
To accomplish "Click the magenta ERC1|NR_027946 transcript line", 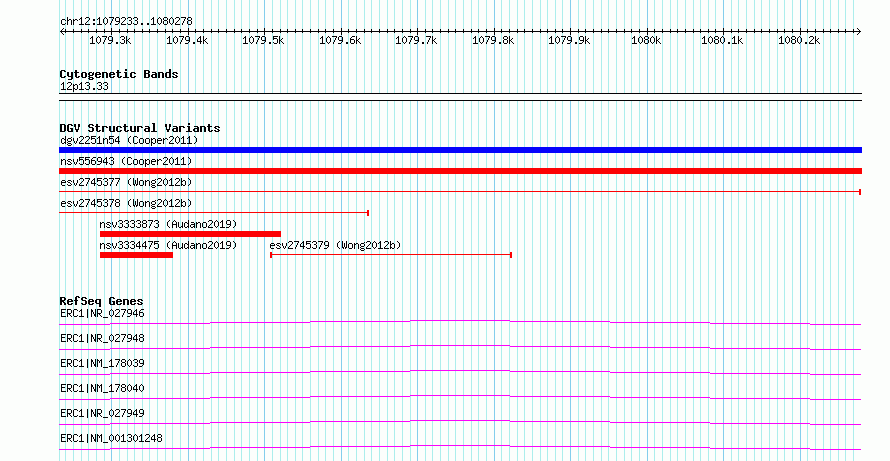I will [460, 322].
